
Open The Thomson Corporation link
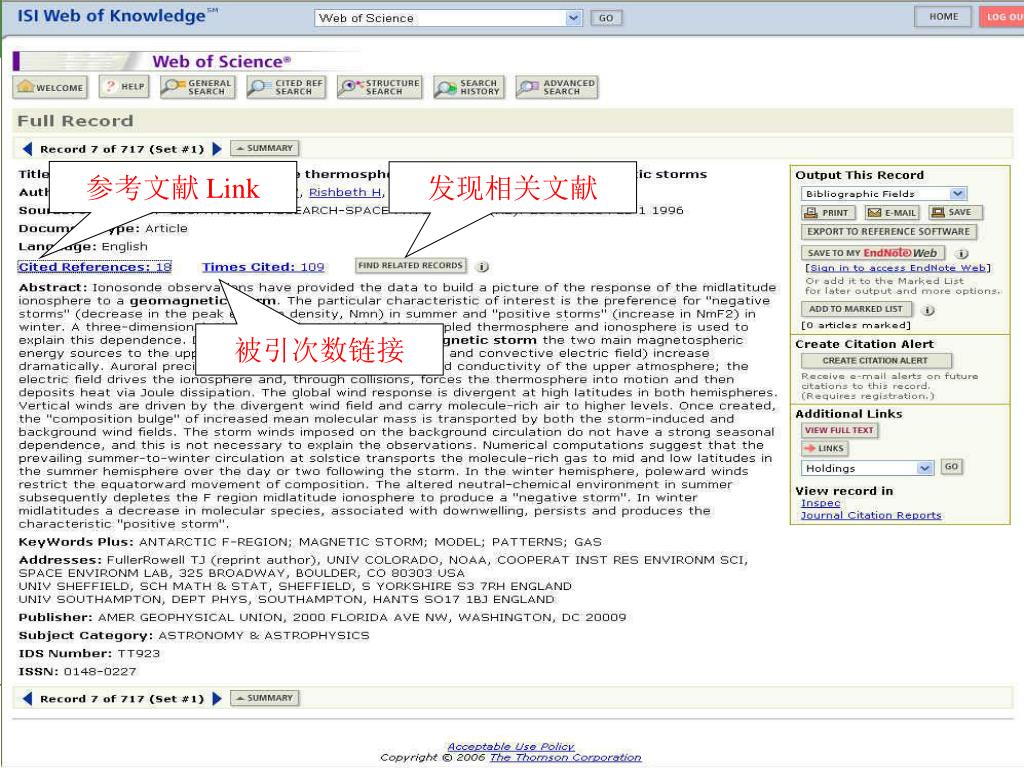pos(566,758)
